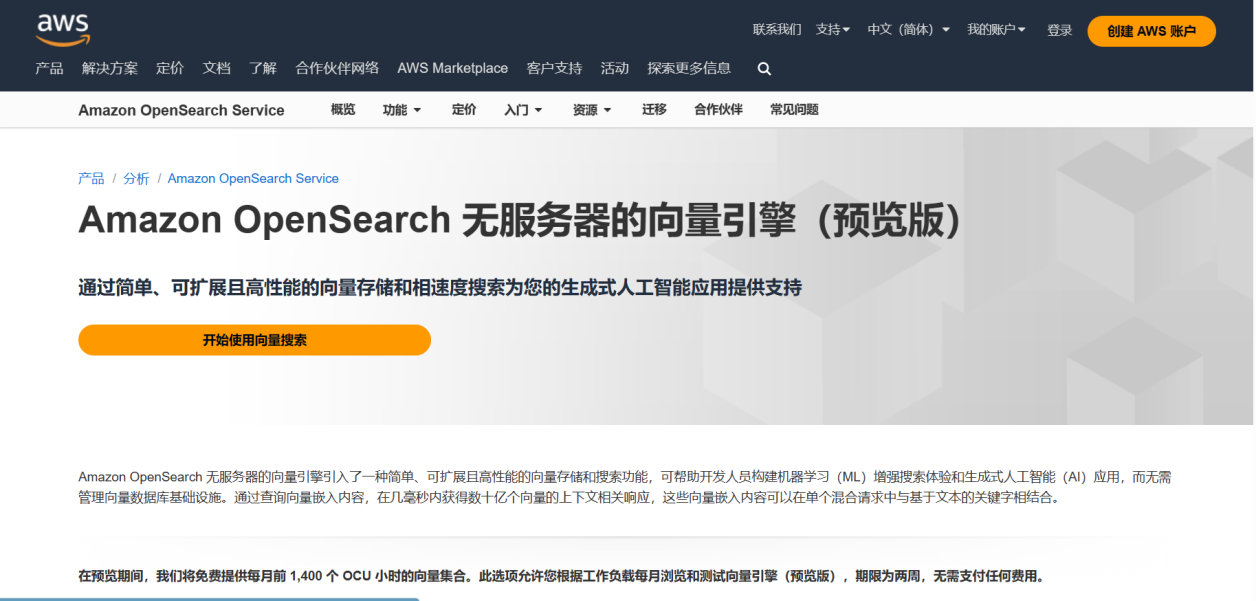
Task: Open the search magnifier icon
Action: coord(764,69)
